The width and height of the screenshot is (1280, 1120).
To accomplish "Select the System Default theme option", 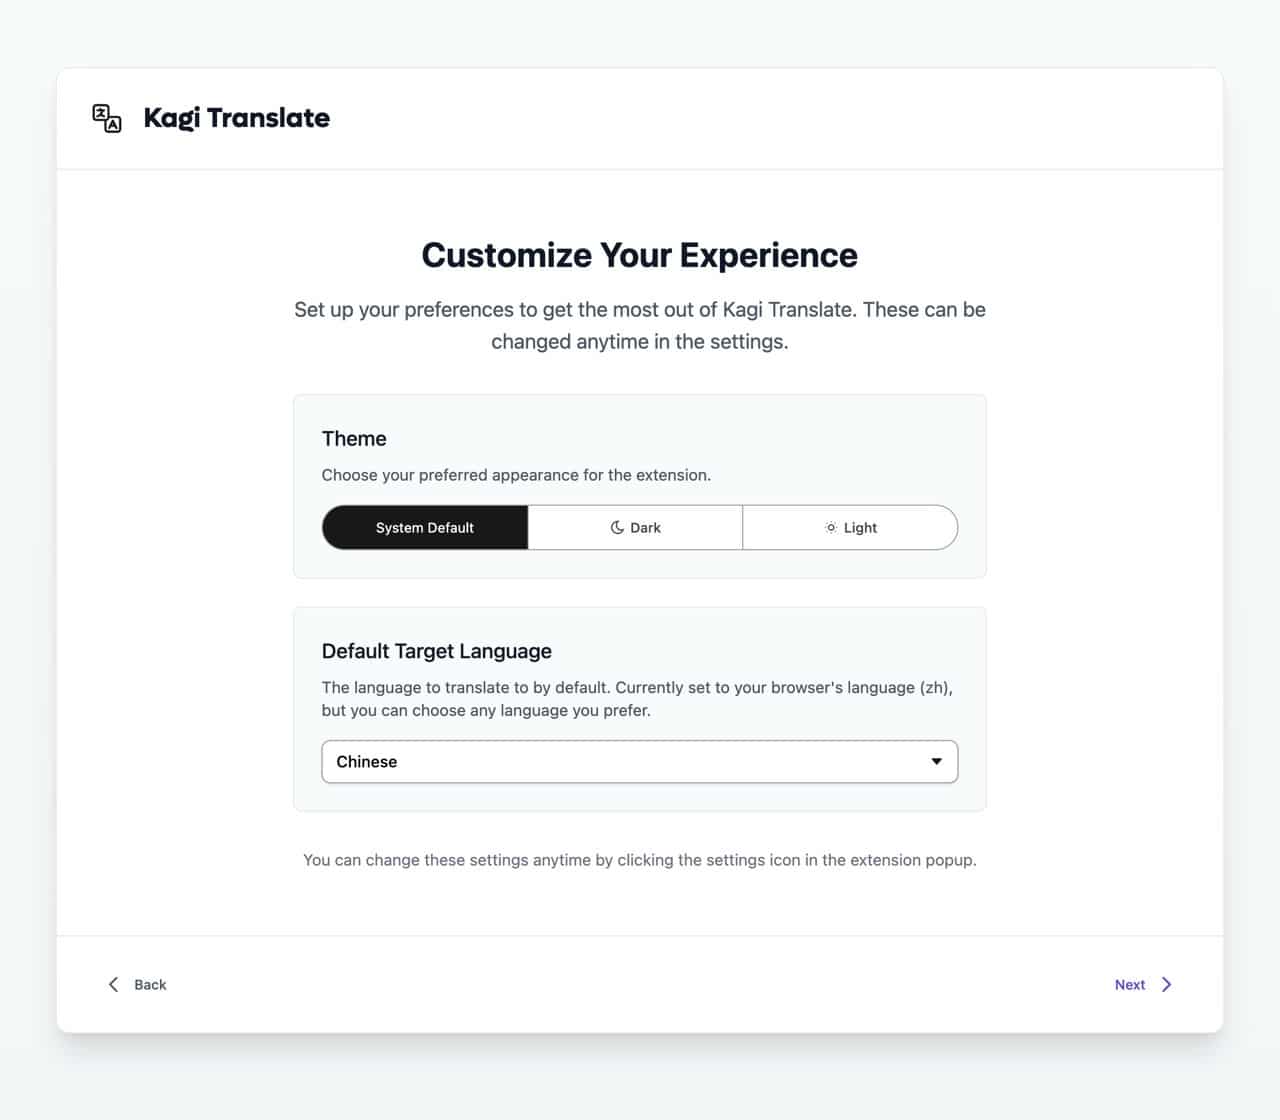I will click(x=425, y=528).
